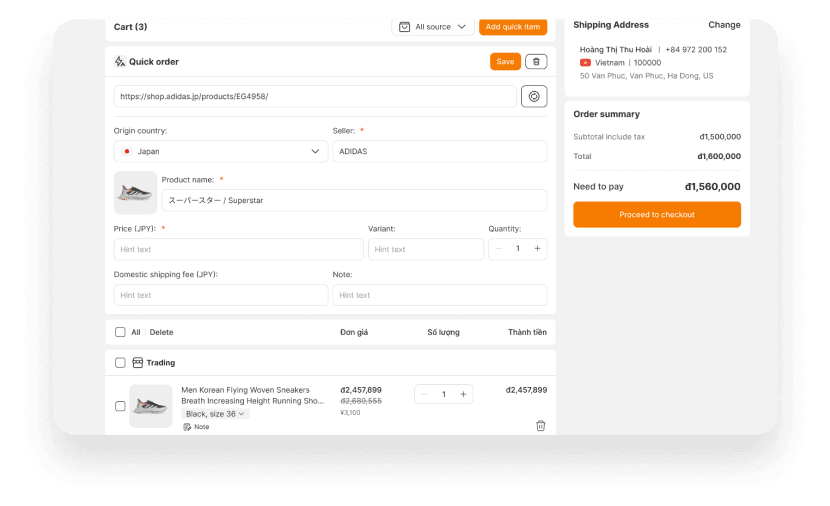Open the All source dropdown
The width and height of the screenshot is (830, 506).
click(x=433, y=27)
